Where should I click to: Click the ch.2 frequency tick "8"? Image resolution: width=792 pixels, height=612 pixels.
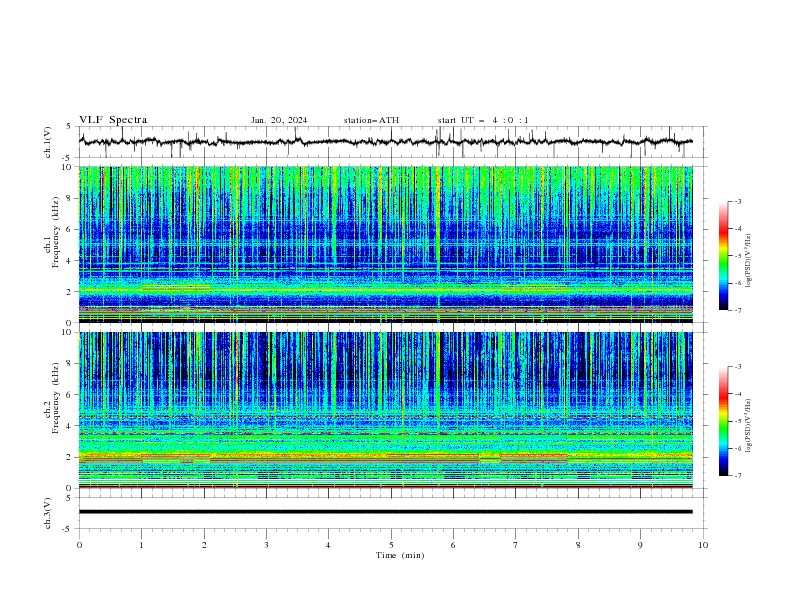pos(70,364)
